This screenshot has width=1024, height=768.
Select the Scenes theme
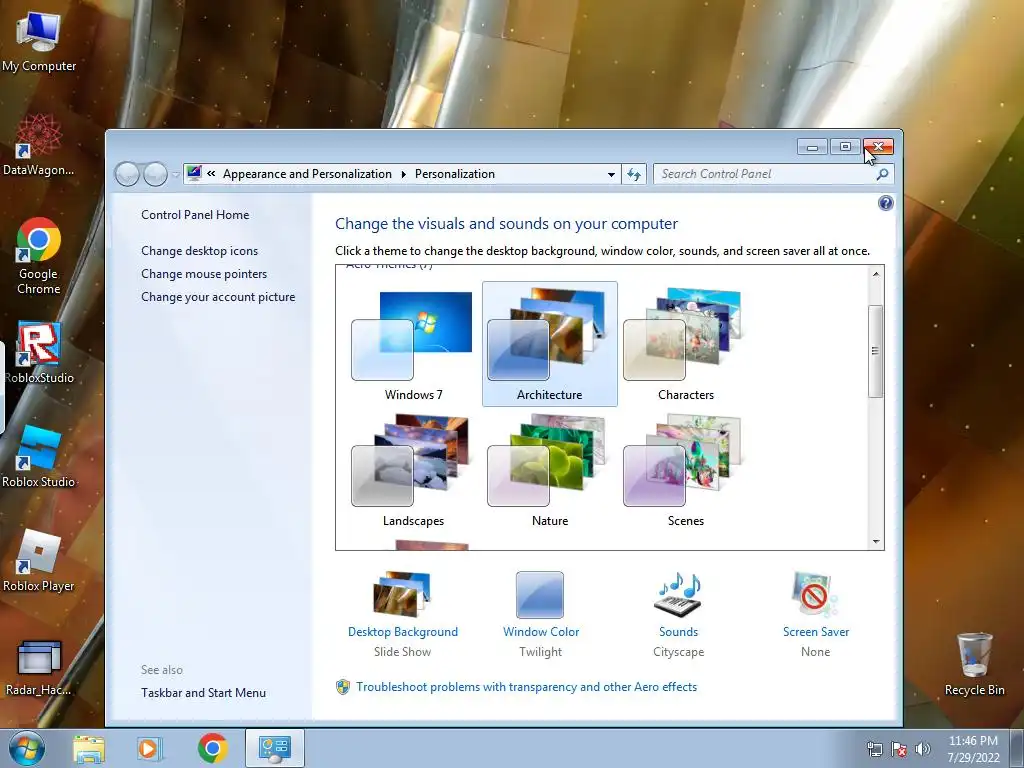tap(685, 472)
